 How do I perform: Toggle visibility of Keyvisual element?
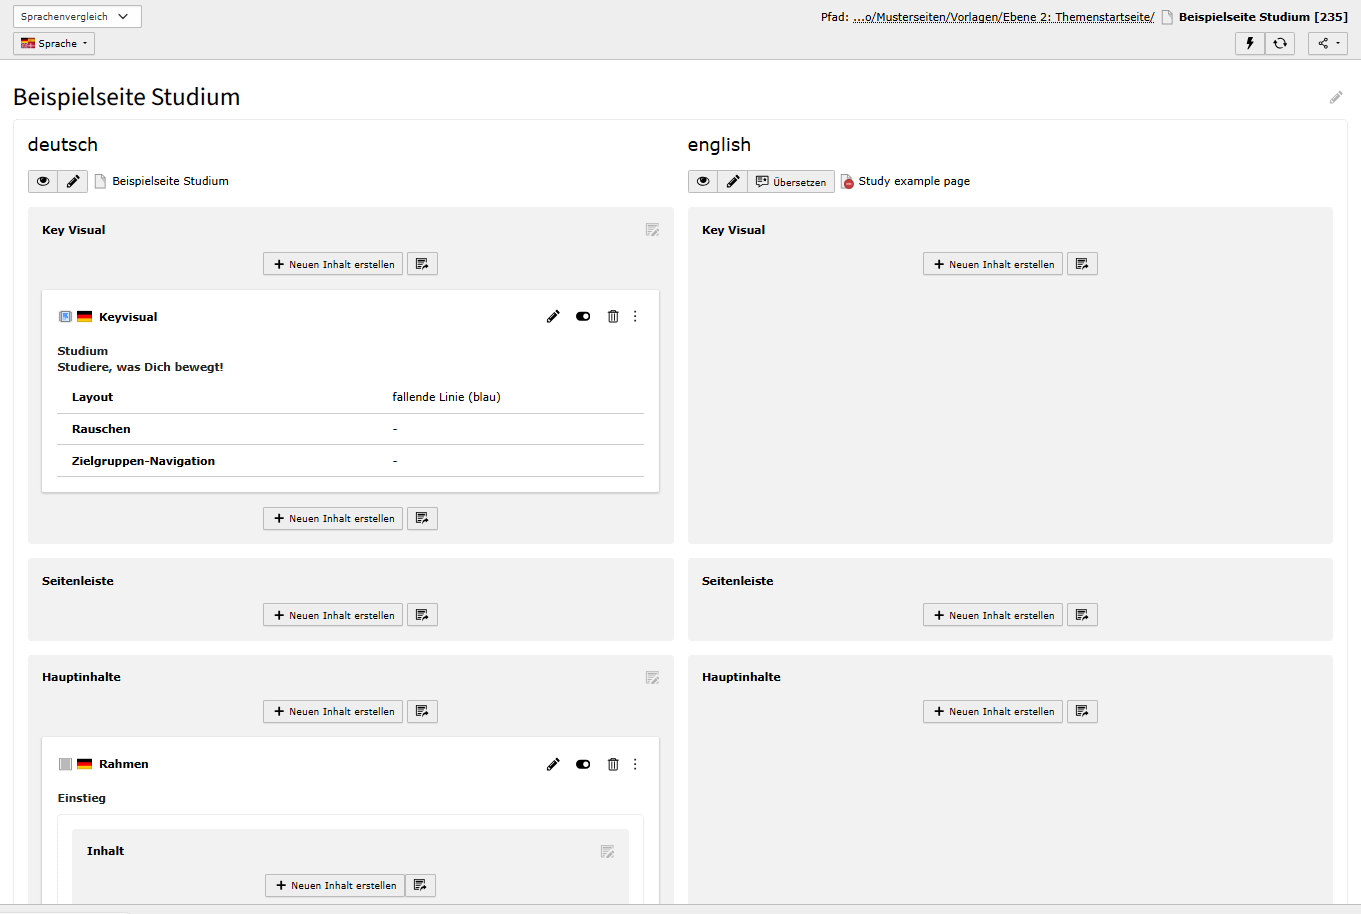[583, 316]
